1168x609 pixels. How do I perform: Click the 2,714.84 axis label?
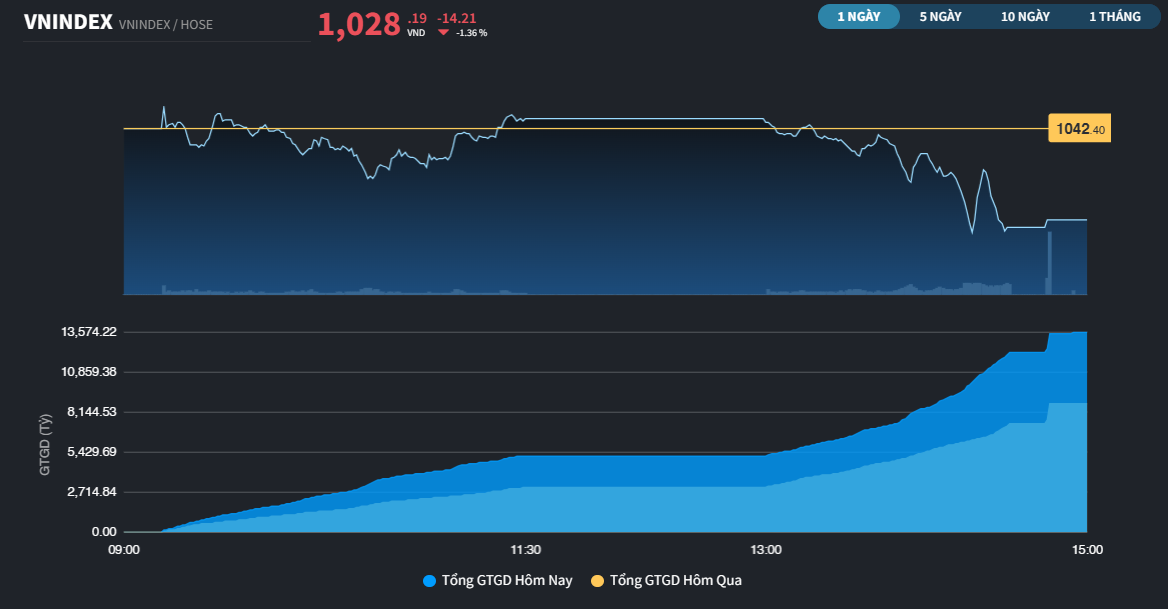92,492
